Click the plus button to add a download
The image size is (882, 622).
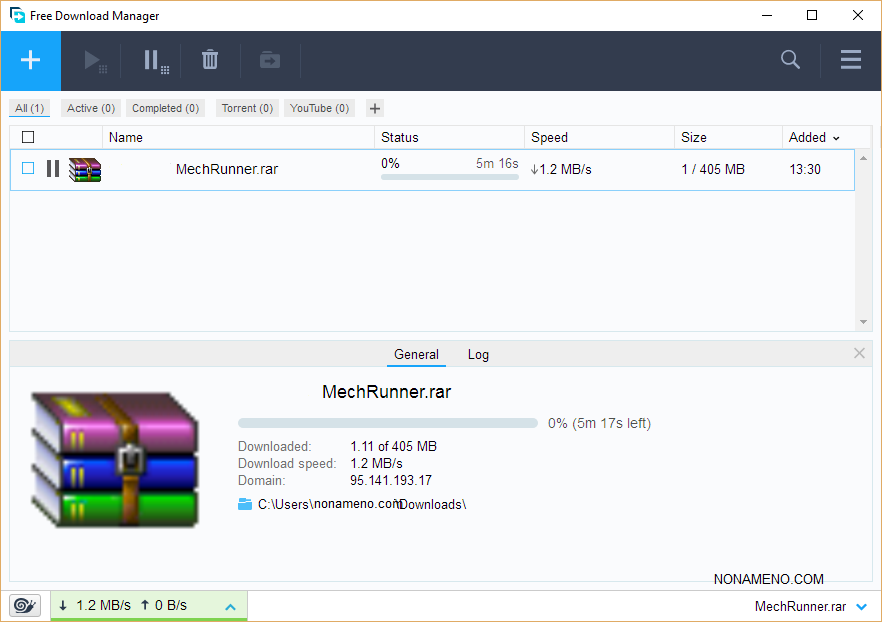click(x=30, y=61)
